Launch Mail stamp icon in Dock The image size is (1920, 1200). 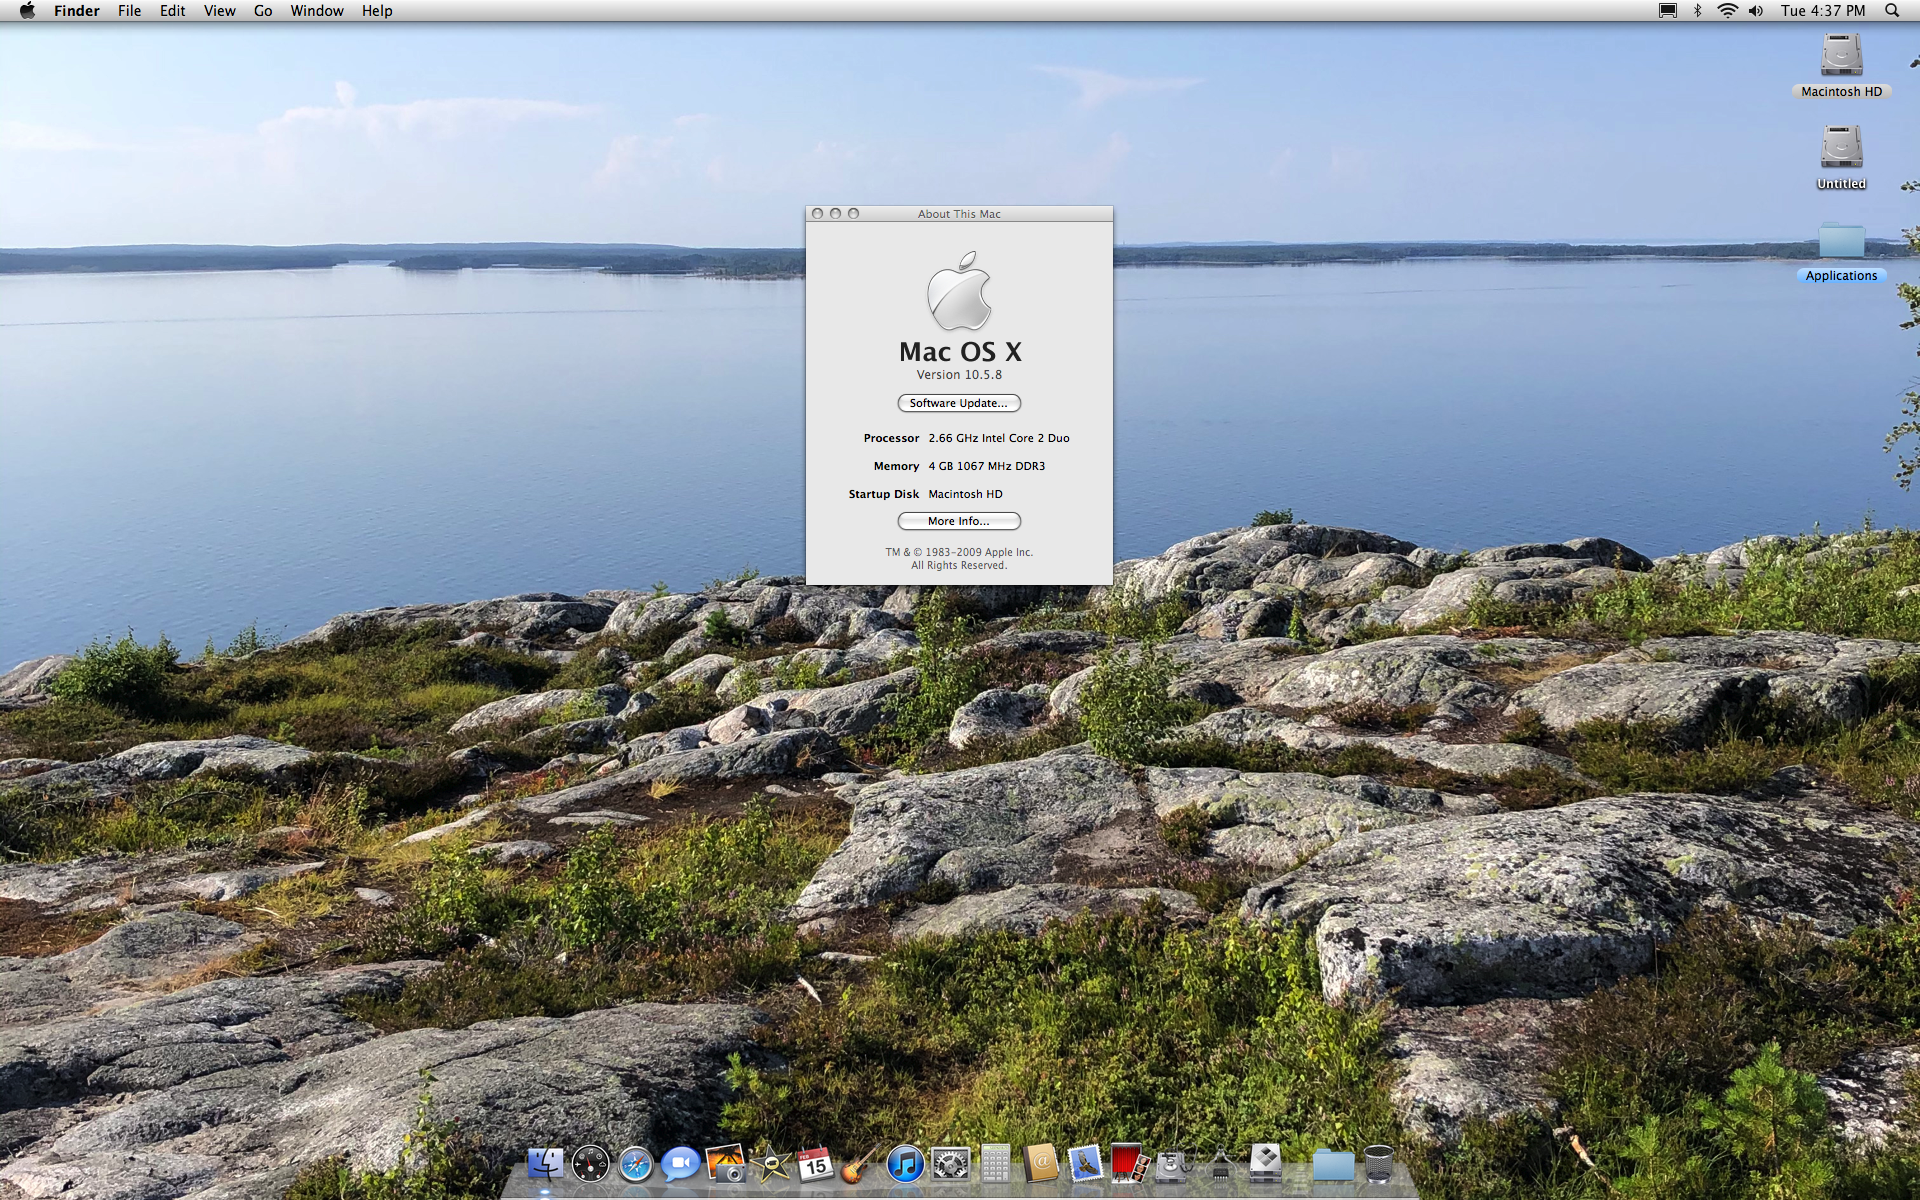pyautogui.click(x=1085, y=1164)
